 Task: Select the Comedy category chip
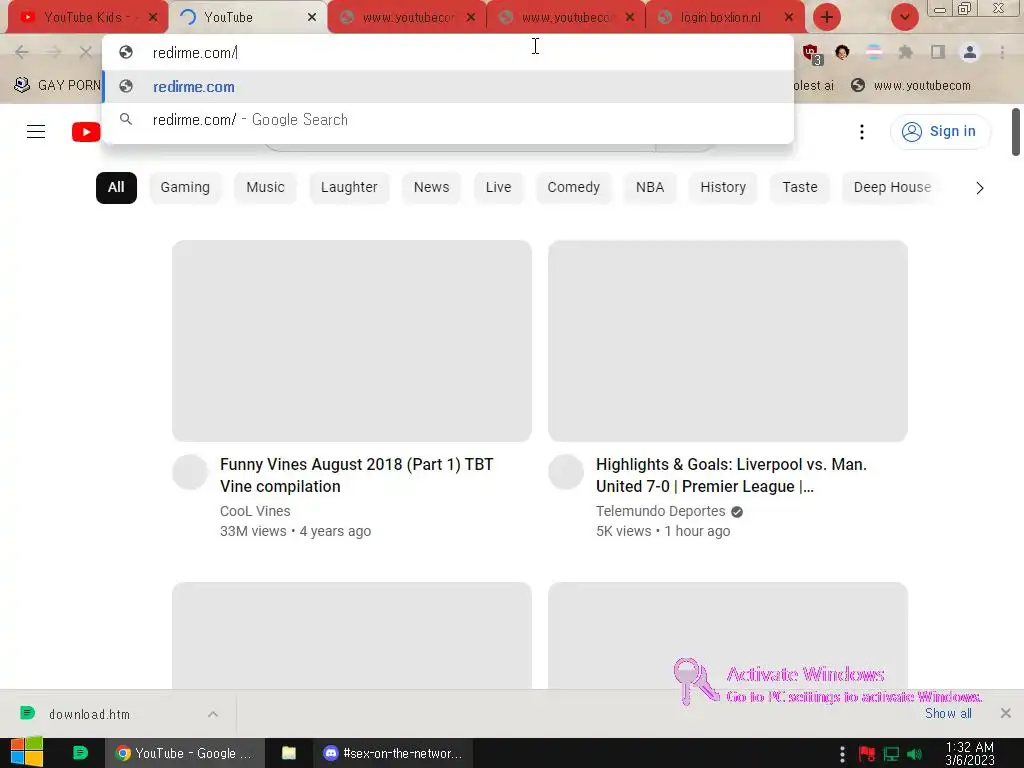point(573,187)
